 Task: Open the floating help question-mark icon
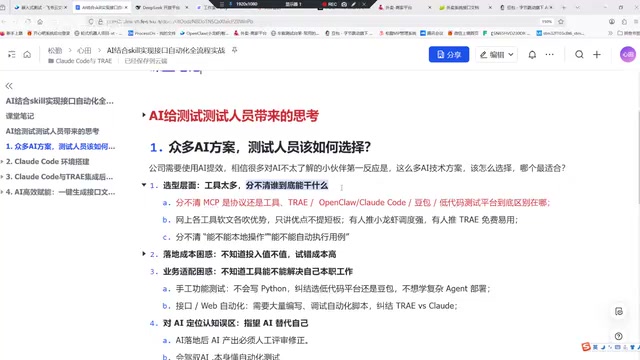[x=619, y=336]
